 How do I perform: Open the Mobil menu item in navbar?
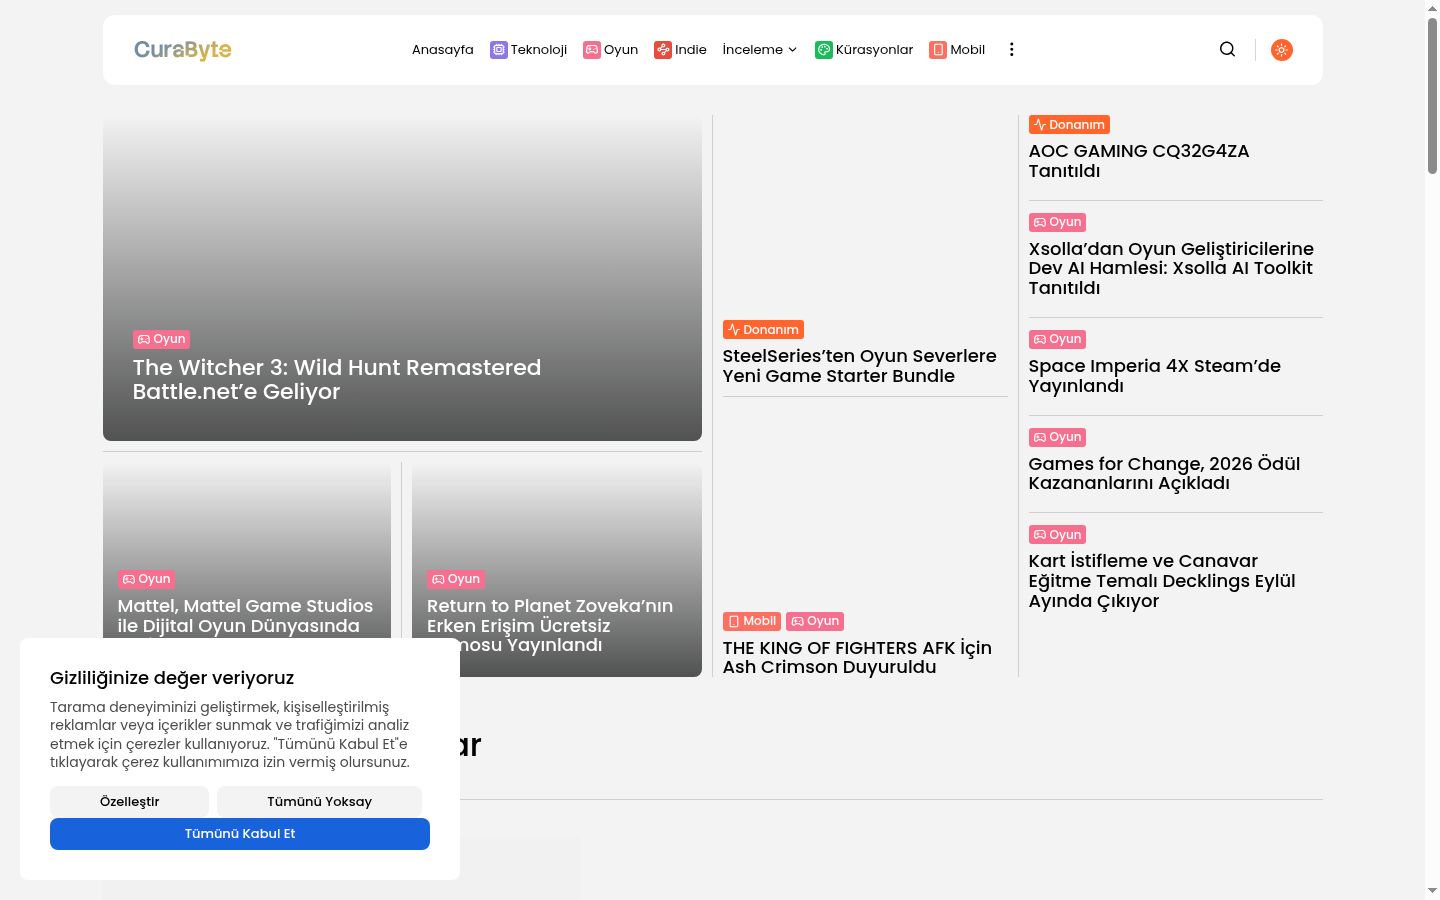coord(957,50)
